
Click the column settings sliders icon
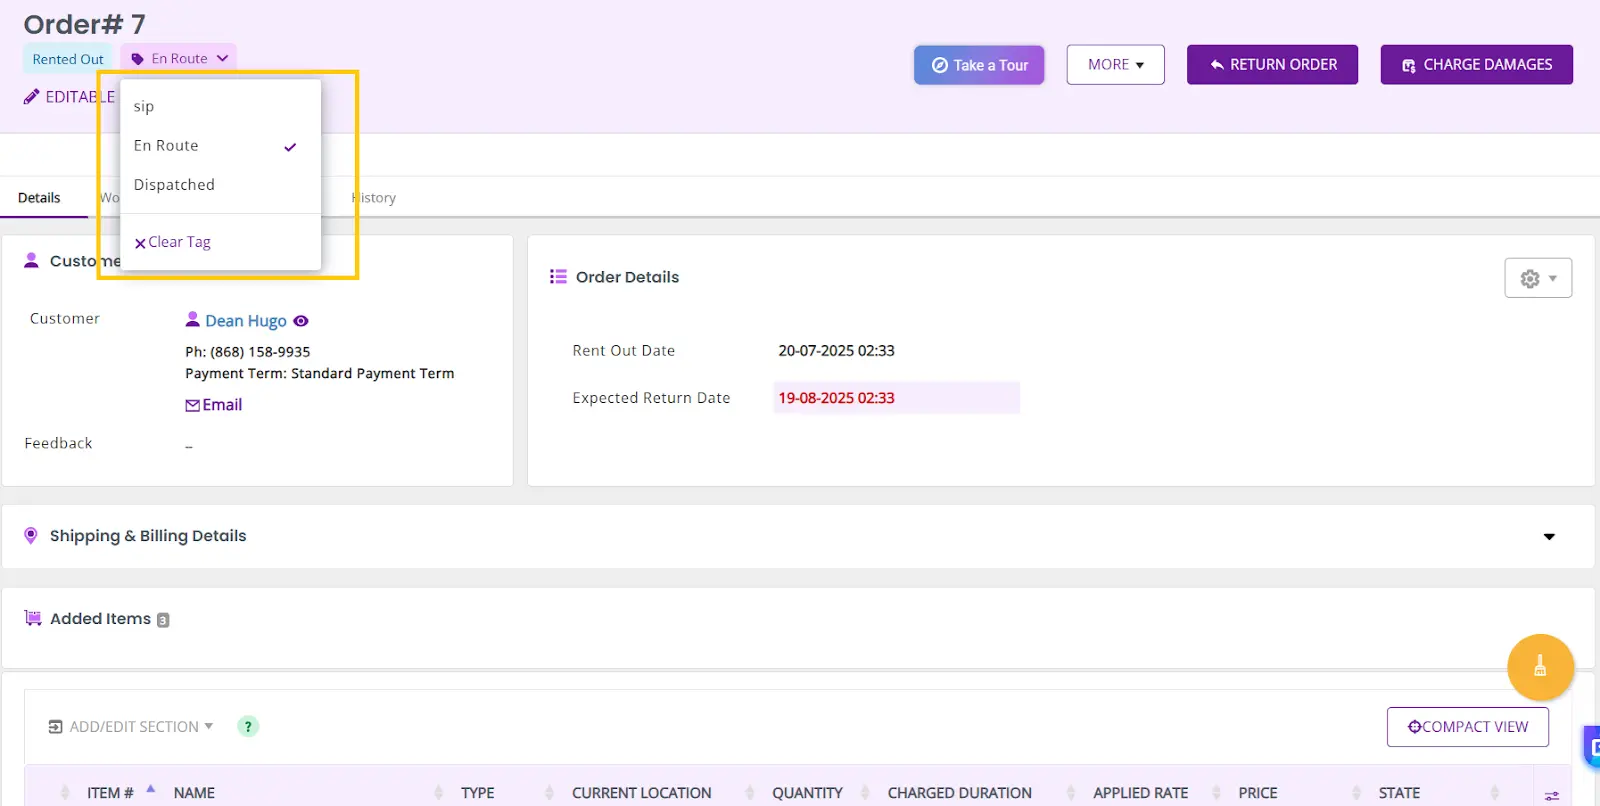click(1551, 795)
